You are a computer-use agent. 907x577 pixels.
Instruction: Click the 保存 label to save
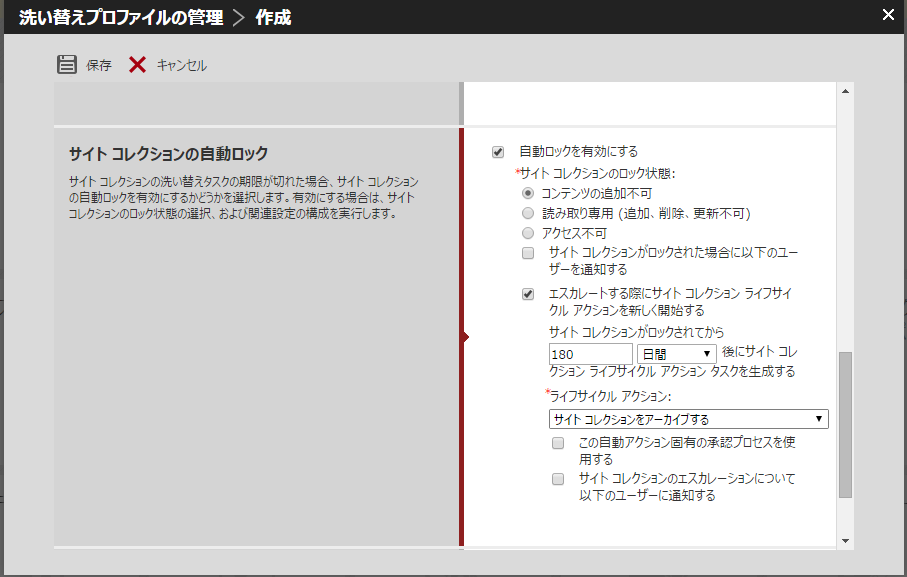point(98,65)
